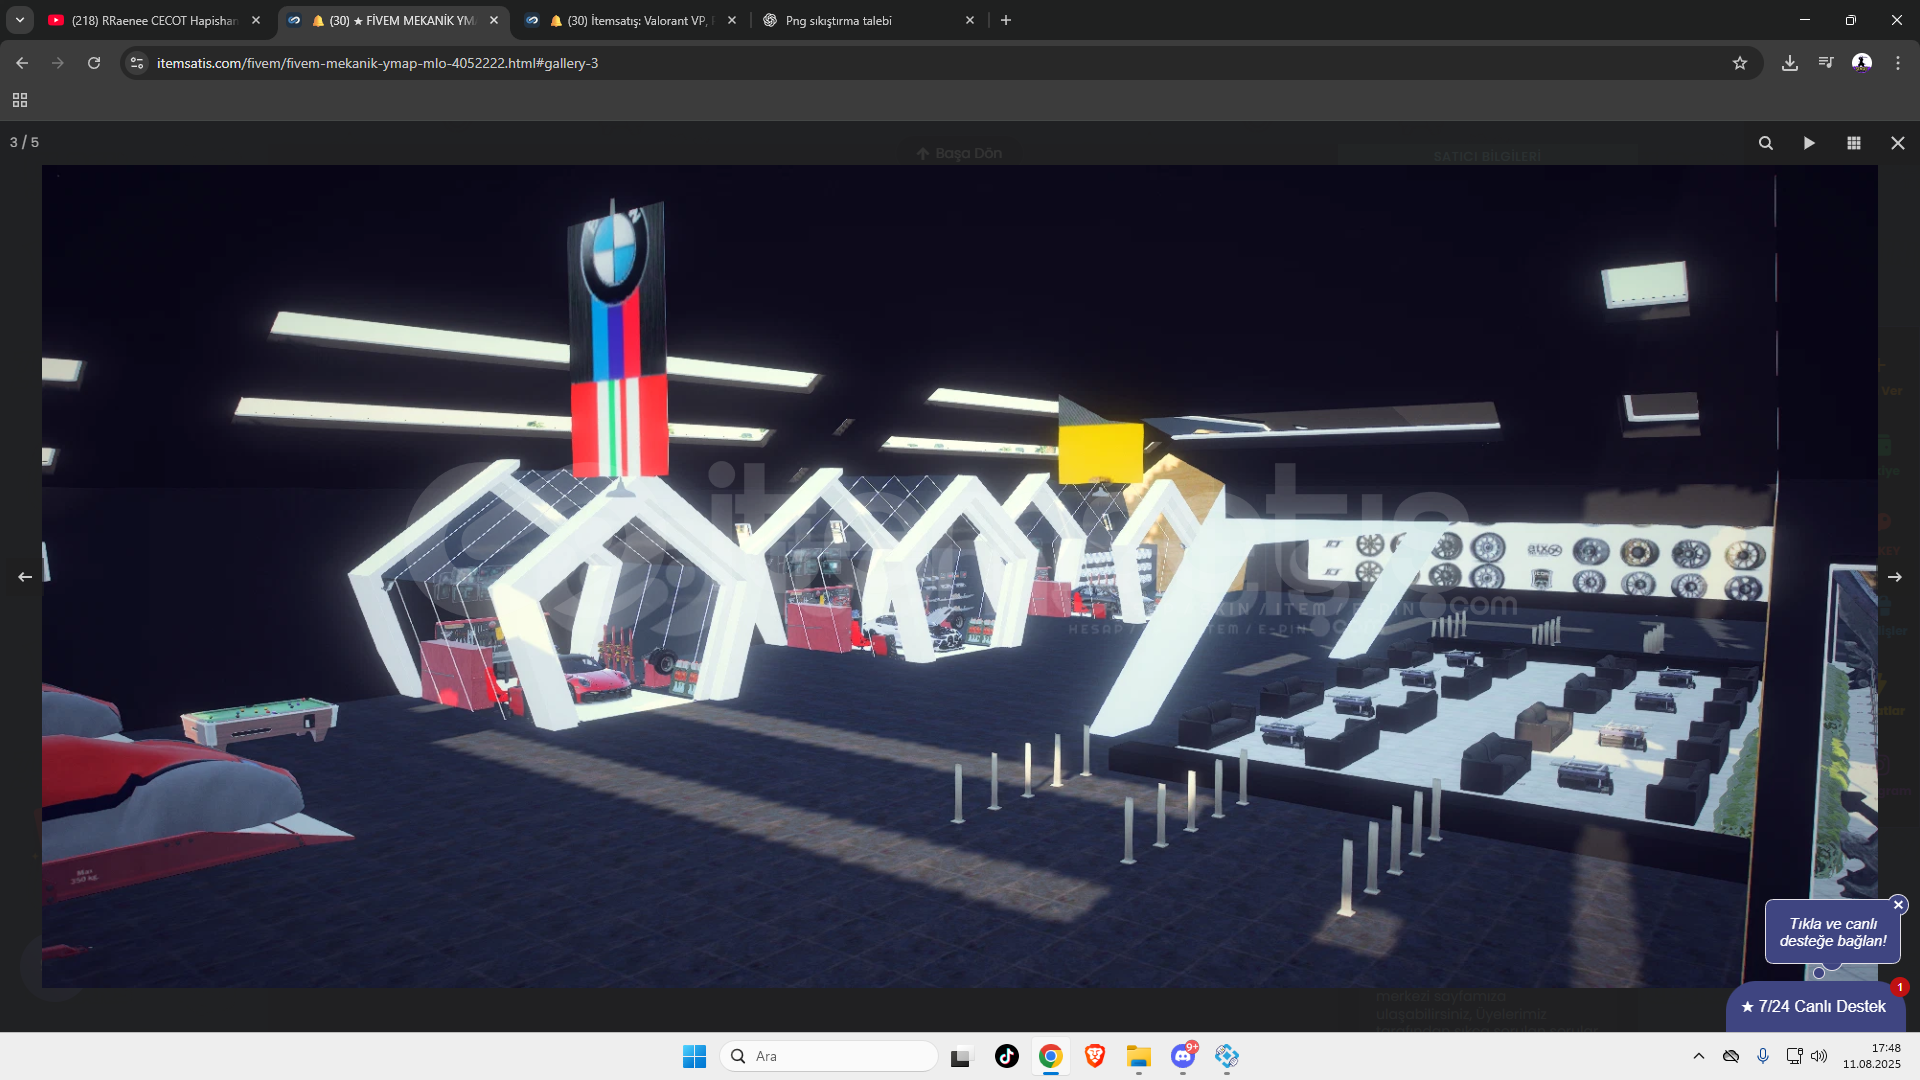Open the Windows Start menu
This screenshot has height=1080, width=1920.
694,1056
